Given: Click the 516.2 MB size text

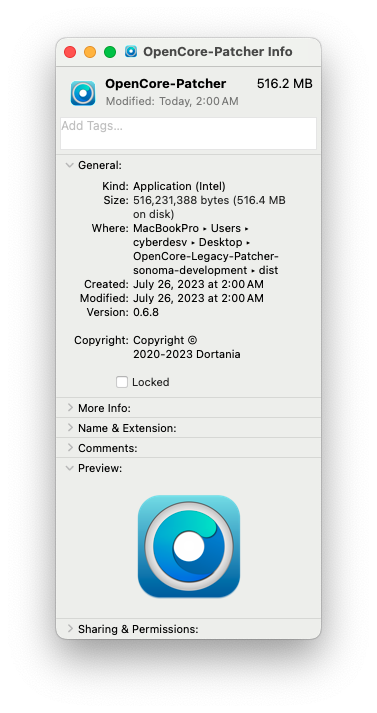Looking at the screenshot, I should (x=285, y=84).
